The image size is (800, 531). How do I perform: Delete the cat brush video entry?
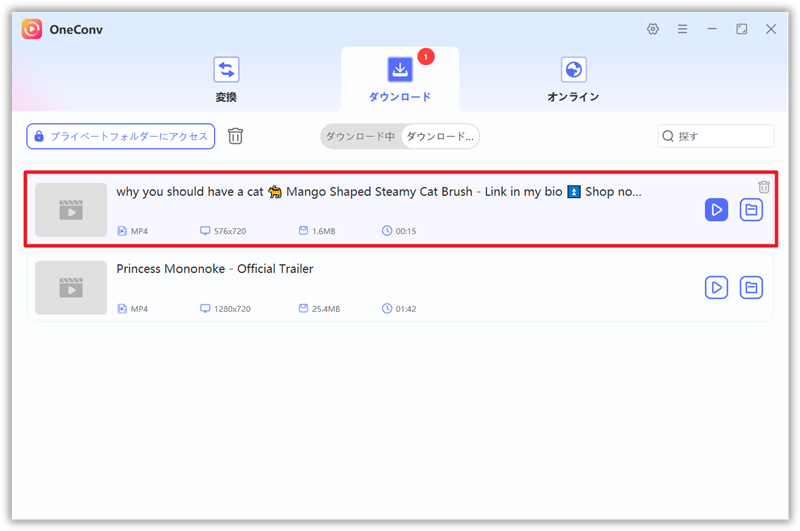tap(763, 187)
